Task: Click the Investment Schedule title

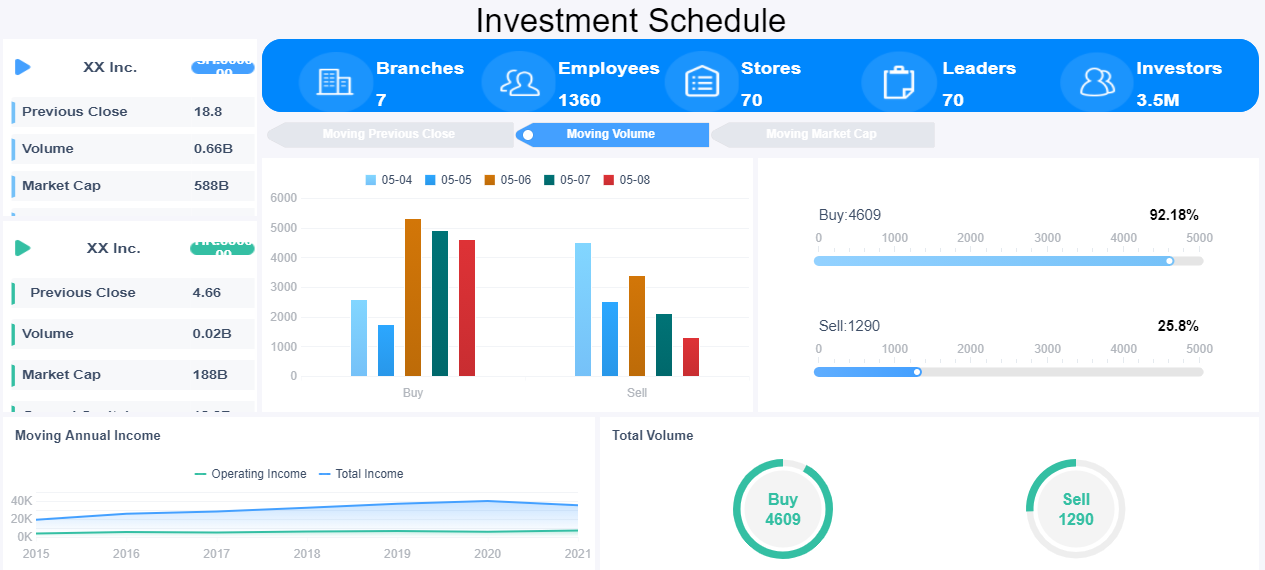Action: tap(631, 20)
